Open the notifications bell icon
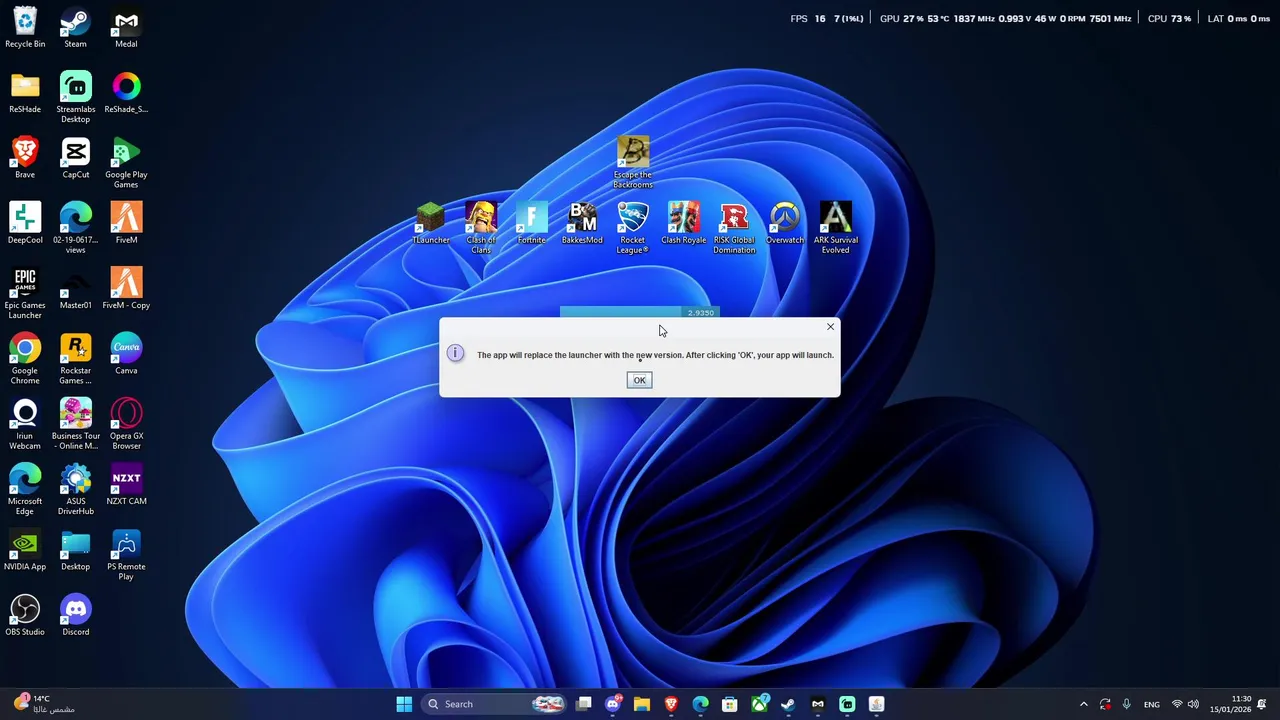 coord(1262,704)
